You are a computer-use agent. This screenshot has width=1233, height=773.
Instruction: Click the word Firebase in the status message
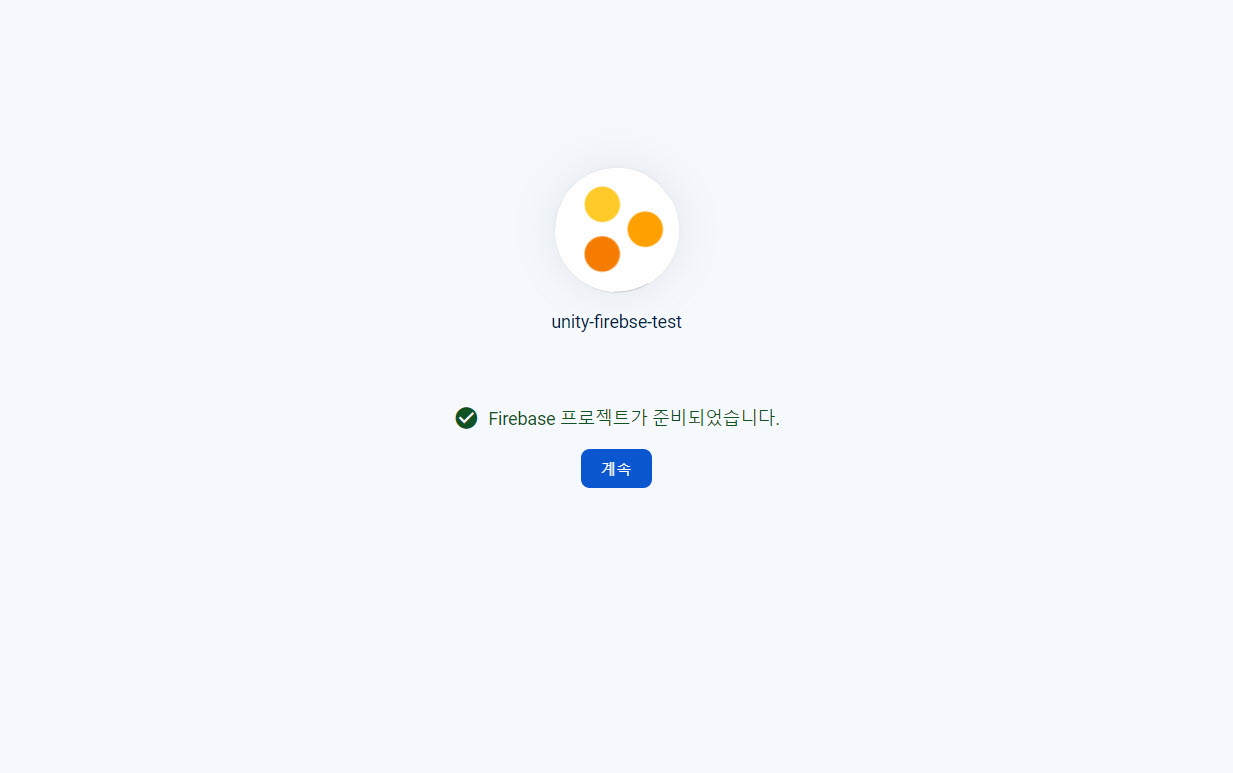[521, 418]
